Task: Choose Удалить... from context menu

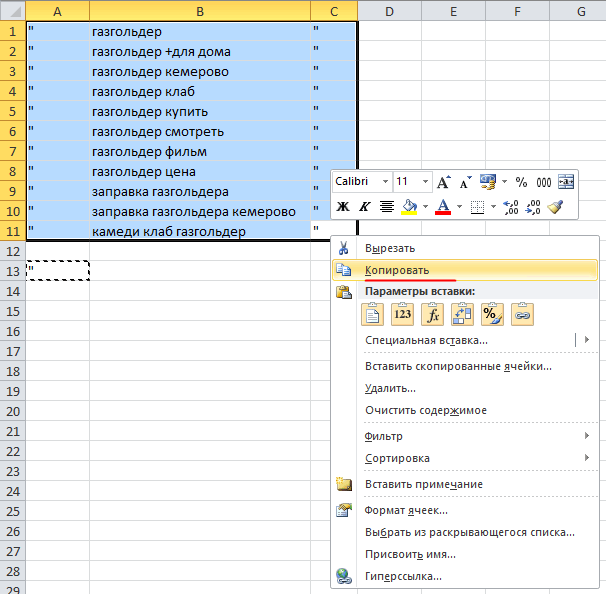Action: pos(465,388)
